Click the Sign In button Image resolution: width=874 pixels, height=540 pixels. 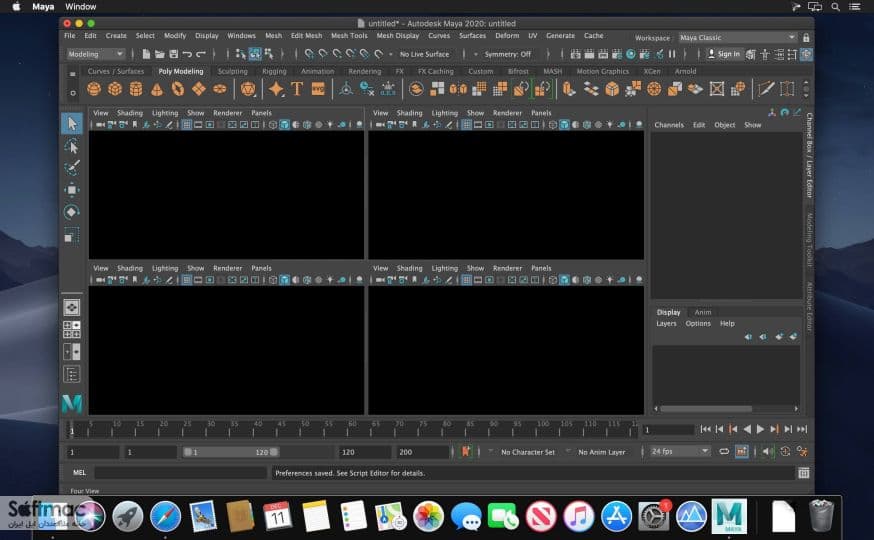[724, 54]
